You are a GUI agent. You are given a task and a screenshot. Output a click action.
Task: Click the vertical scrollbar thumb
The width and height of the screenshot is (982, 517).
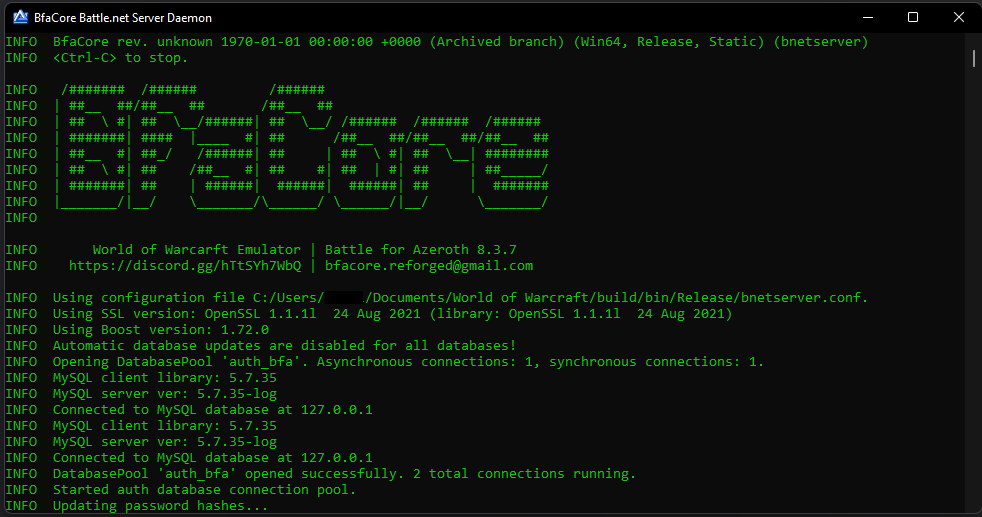click(973, 58)
